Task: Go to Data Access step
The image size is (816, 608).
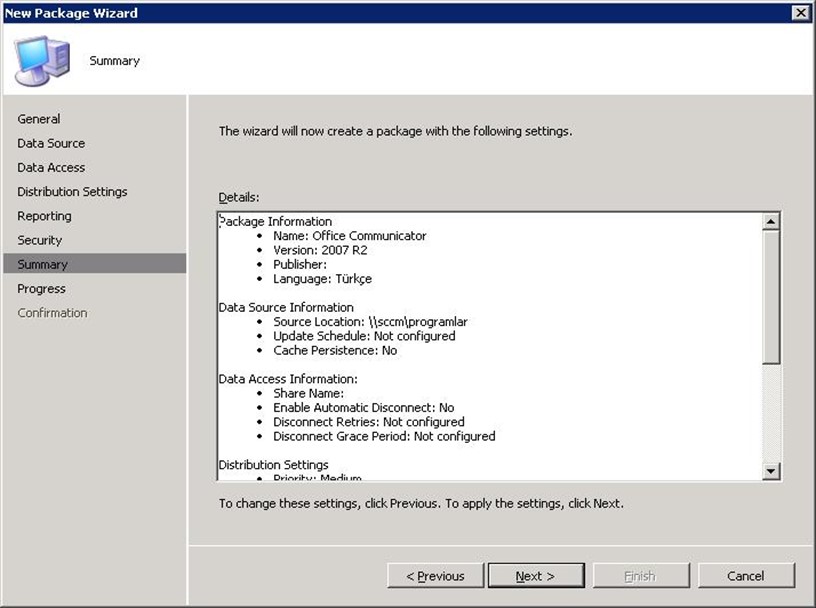Action: 51,167
